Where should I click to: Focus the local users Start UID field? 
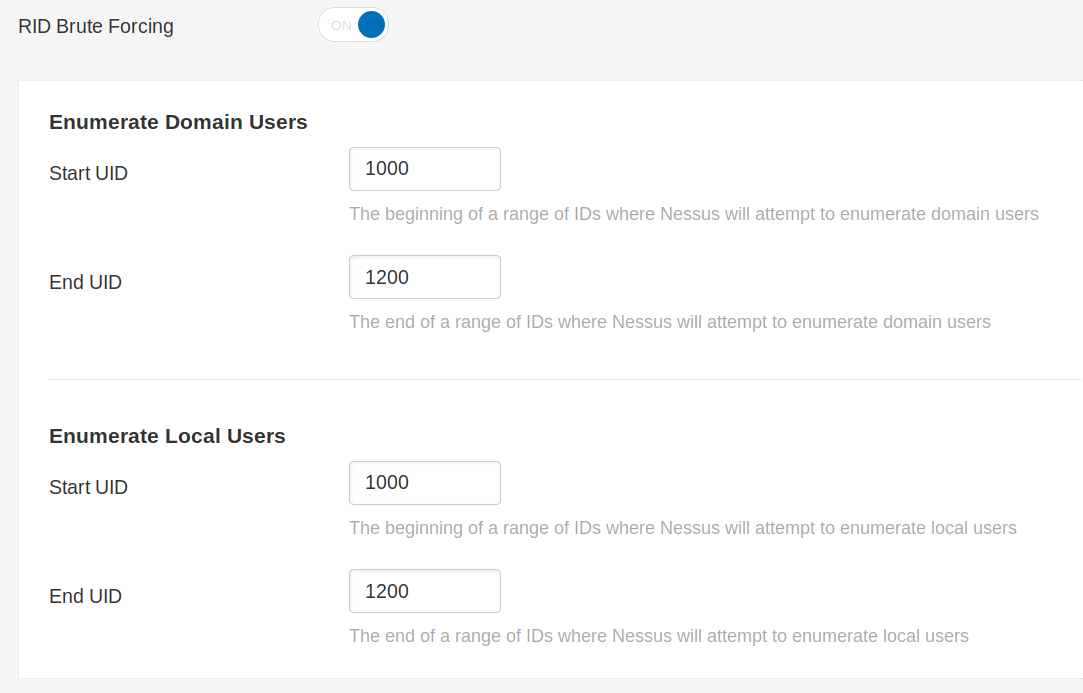click(424, 483)
